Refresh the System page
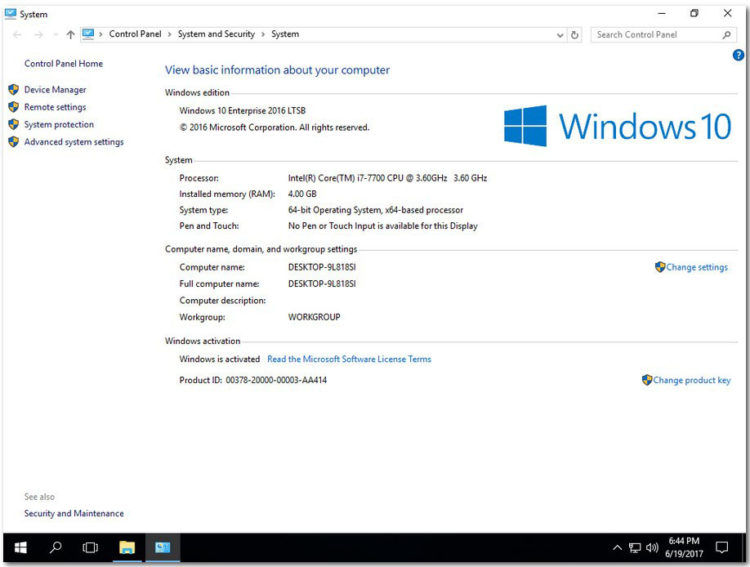Screen dimensions: 750x567 click(x=574, y=35)
